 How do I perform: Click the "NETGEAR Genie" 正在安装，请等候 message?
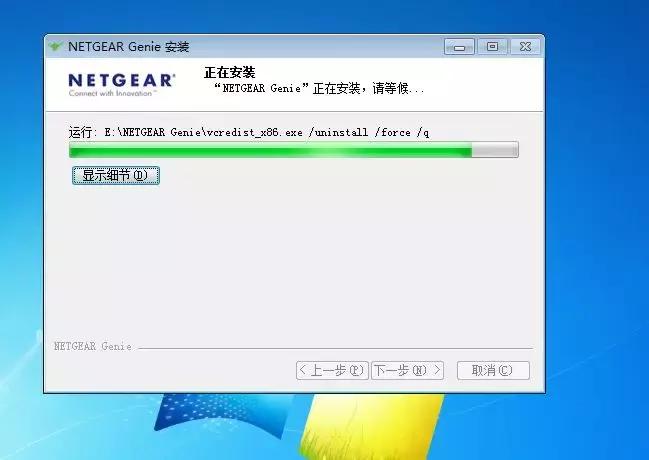[318, 88]
